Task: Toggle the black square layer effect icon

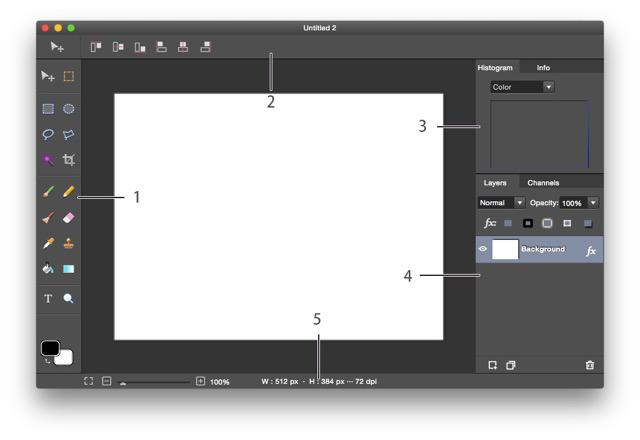Action: [528, 223]
